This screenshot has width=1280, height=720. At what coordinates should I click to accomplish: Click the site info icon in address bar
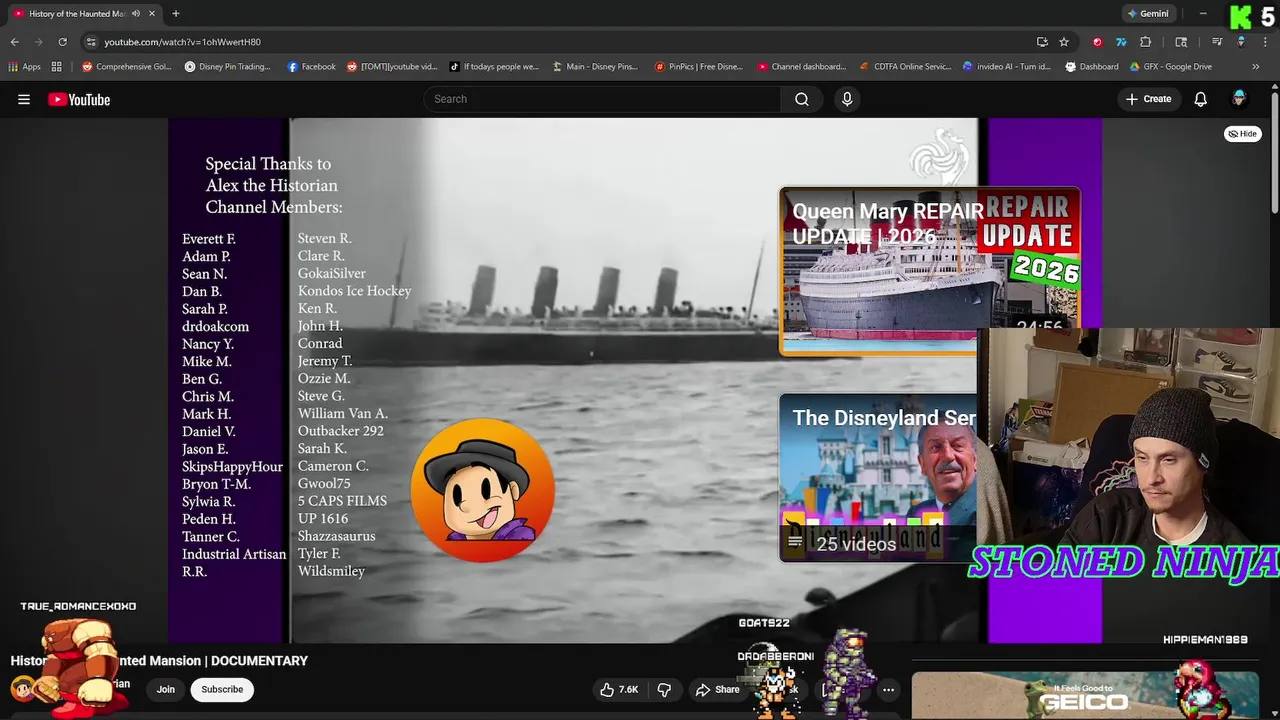(91, 42)
